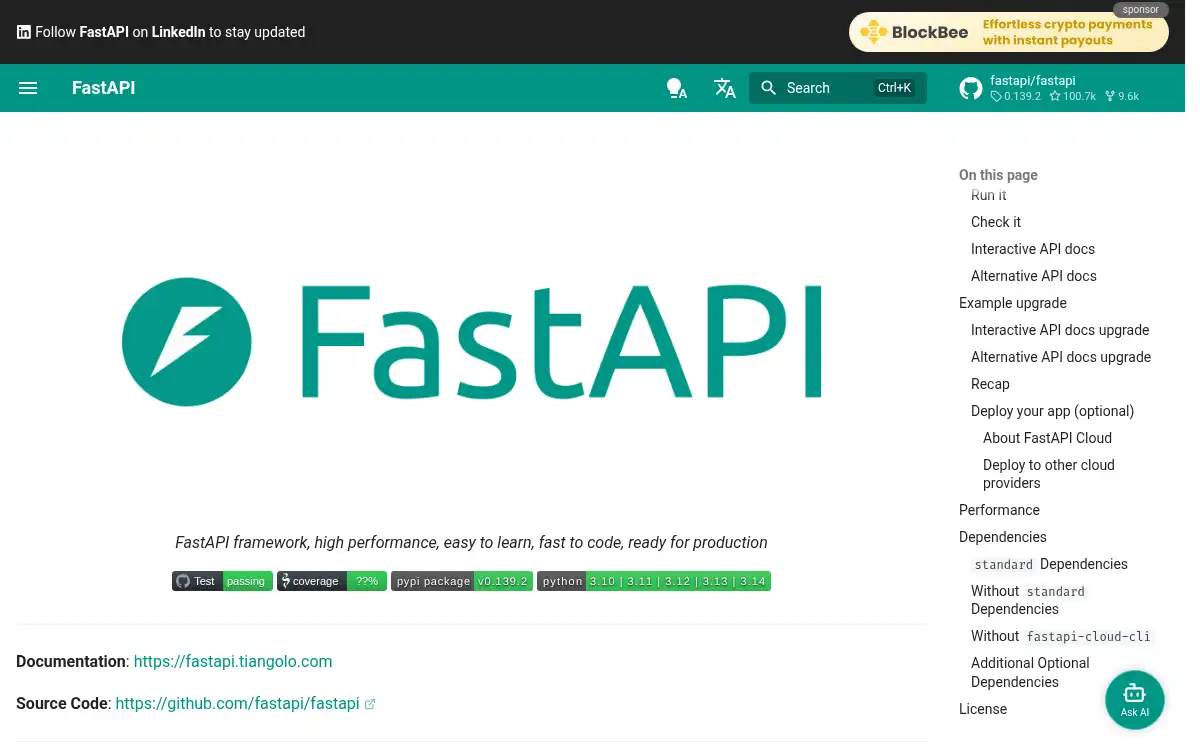Go to Alternative API docs upgrade
Image resolution: width=1200 pixels, height=750 pixels.
pos(1061,357)
